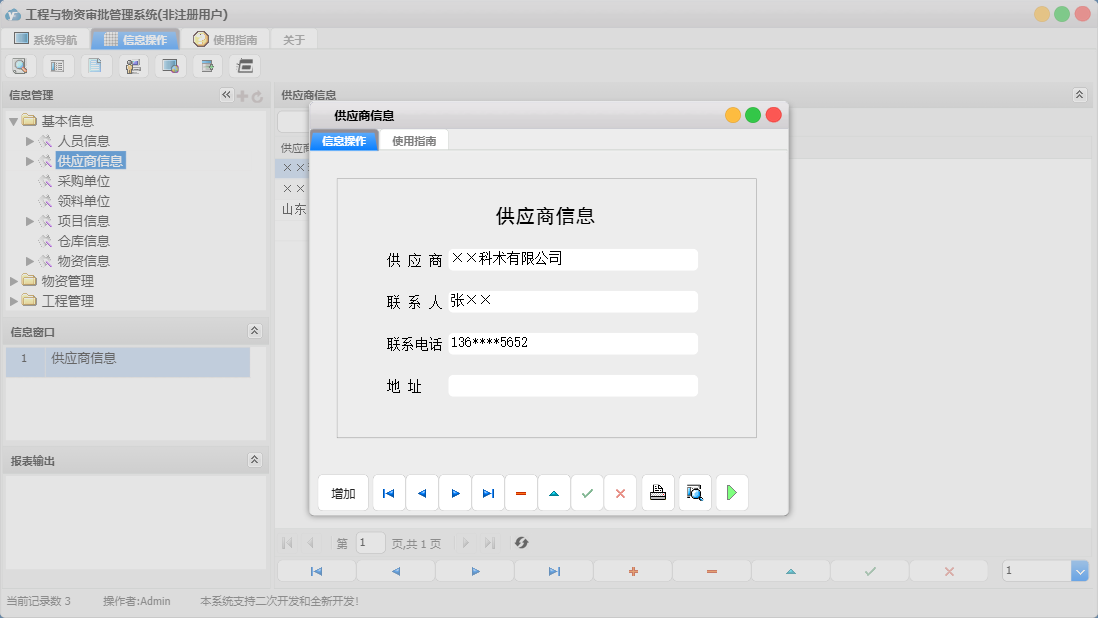This screenshot has height=618, width=1098.
Task: Open the record count dropdown at bottom right
Action: (x=1078, y=570)
